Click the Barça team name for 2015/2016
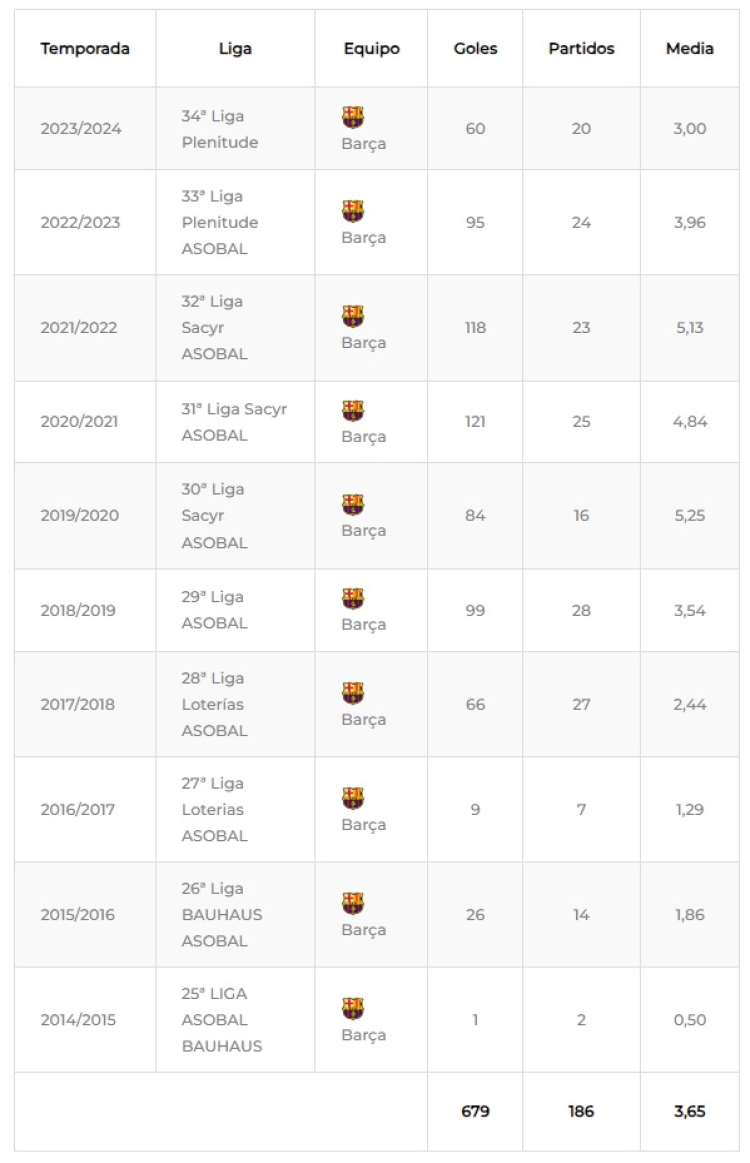The width and height of the screenshot is (750, 1163). 364,930
